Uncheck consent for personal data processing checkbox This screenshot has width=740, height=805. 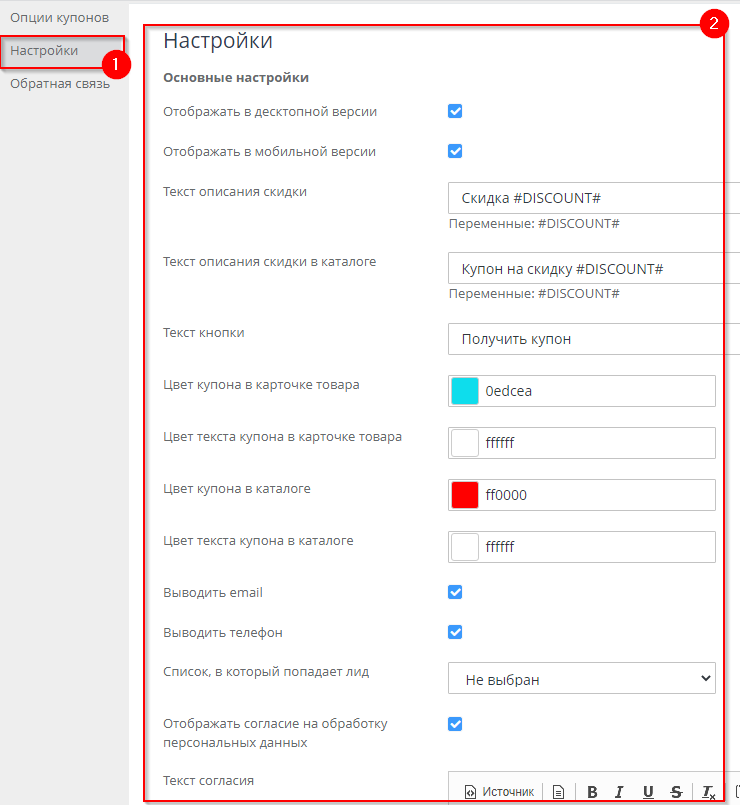(455, 724)
